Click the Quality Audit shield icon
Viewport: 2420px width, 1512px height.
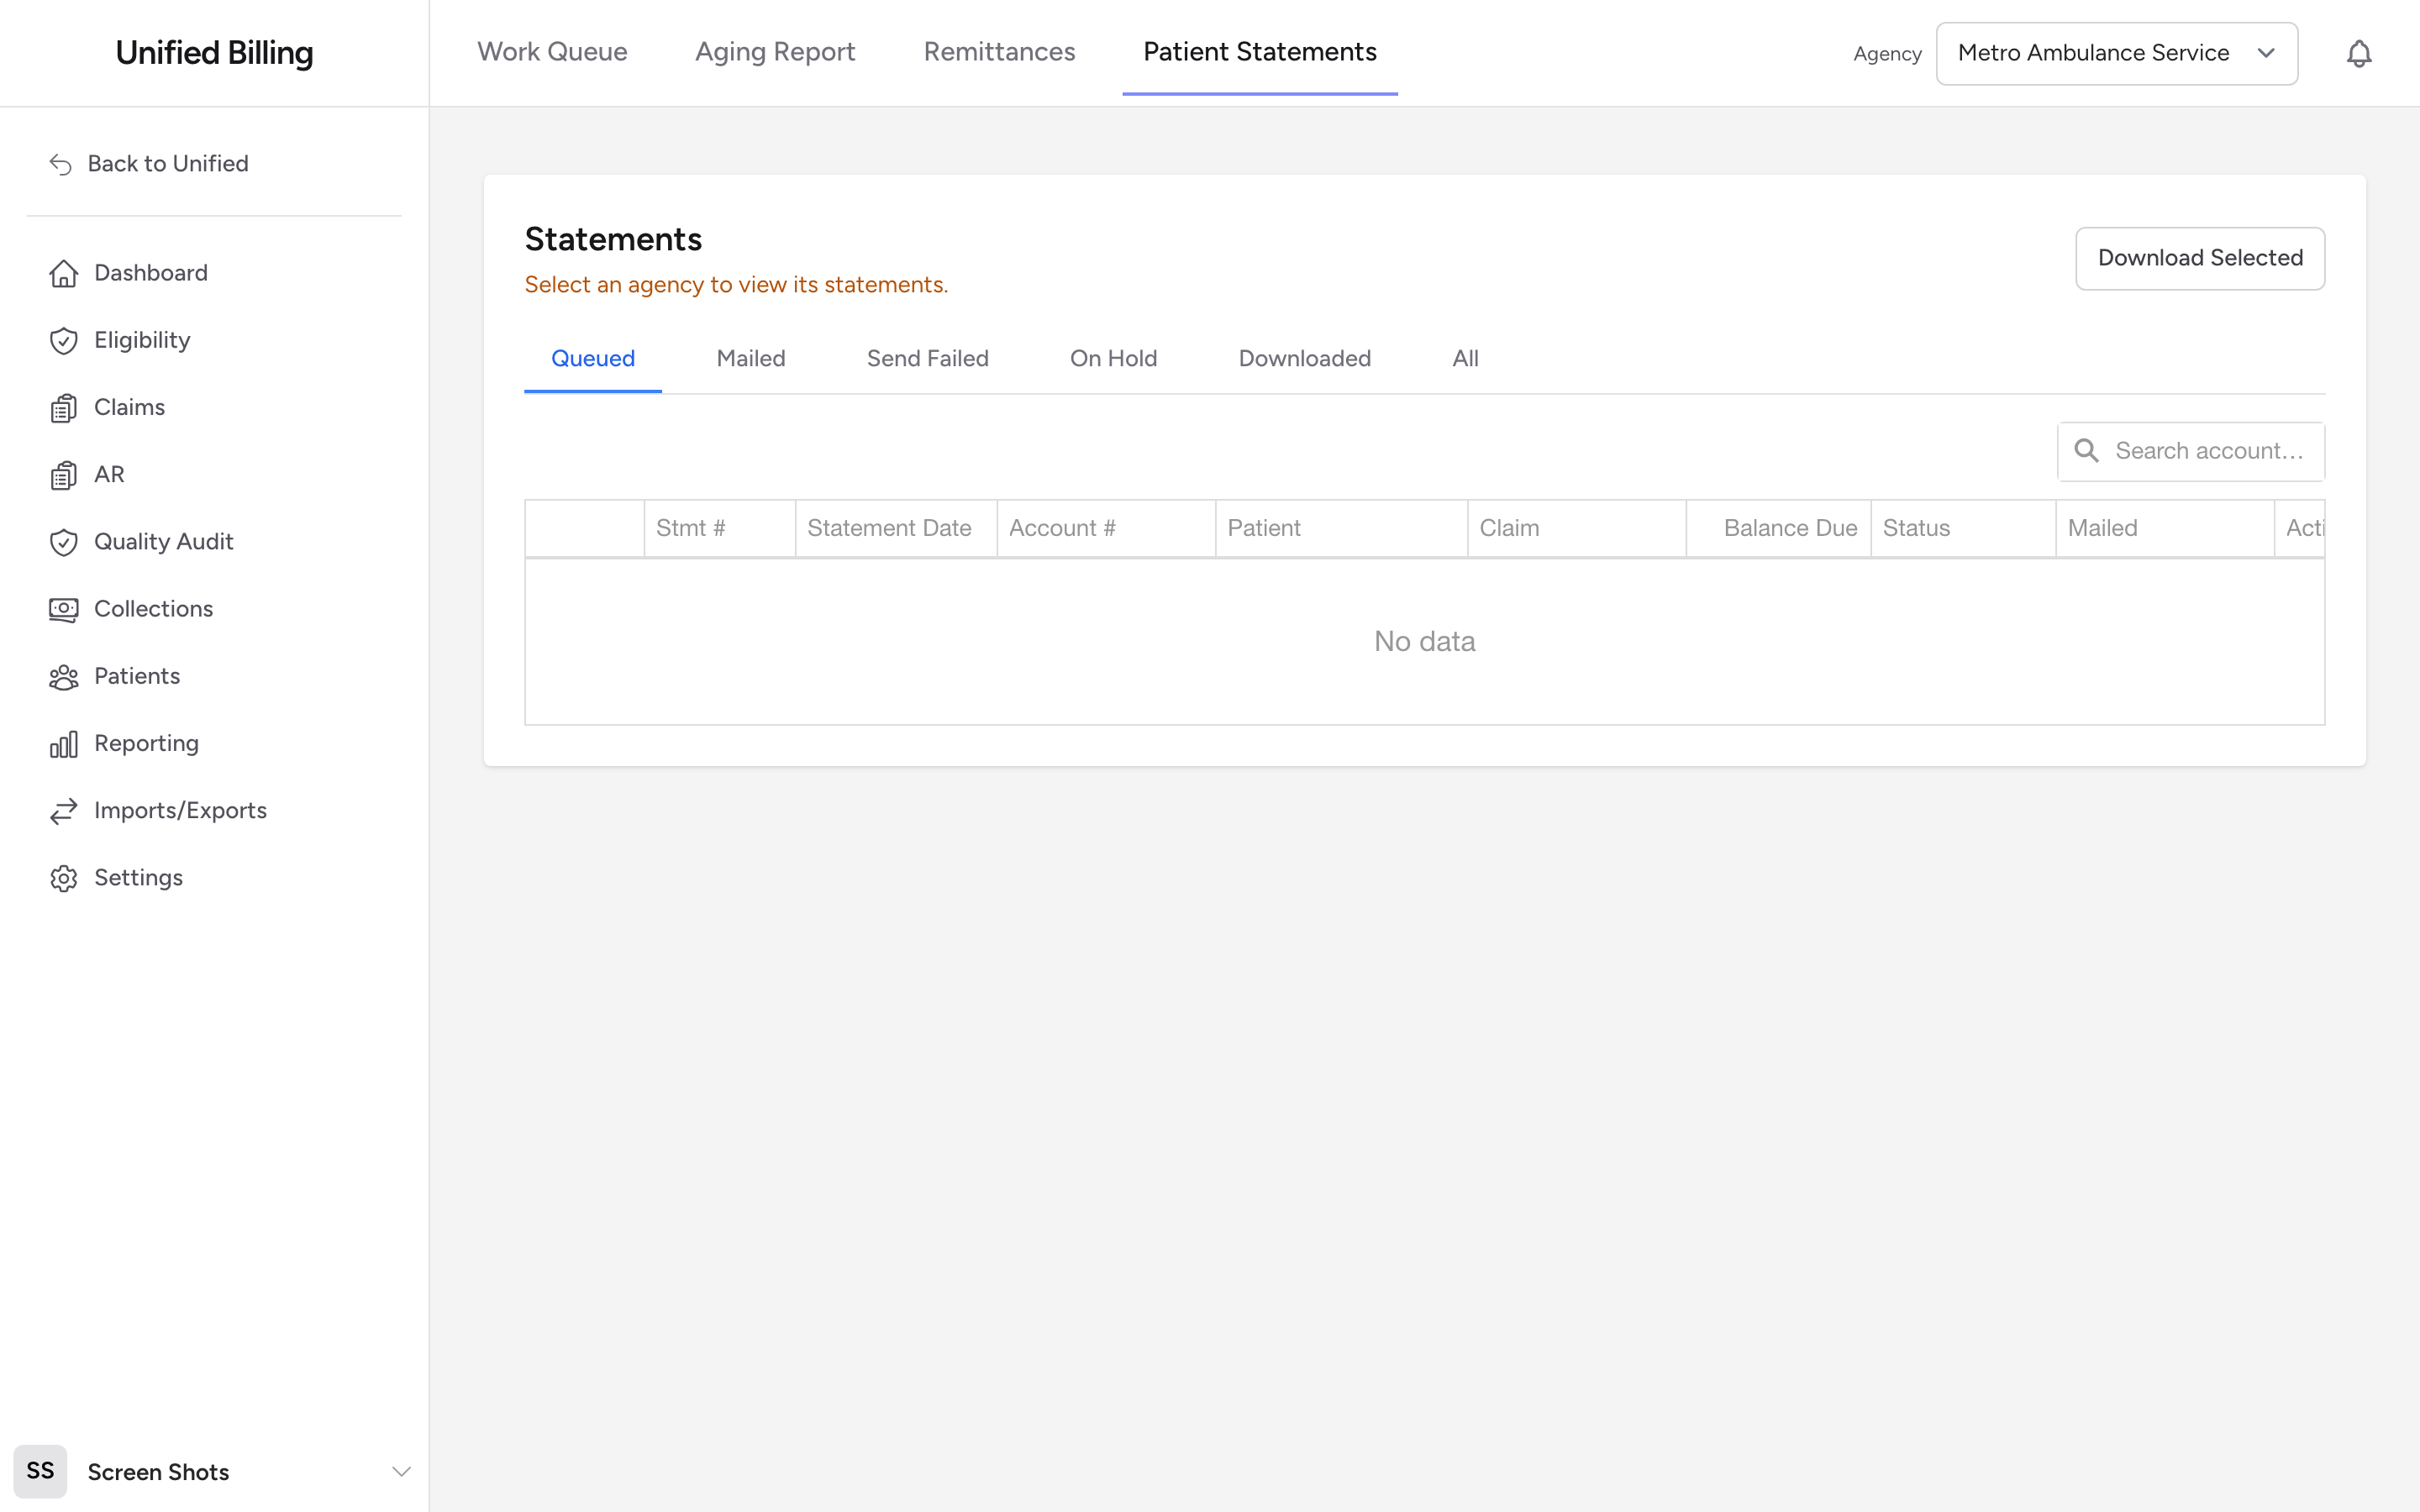coord(63,542)
